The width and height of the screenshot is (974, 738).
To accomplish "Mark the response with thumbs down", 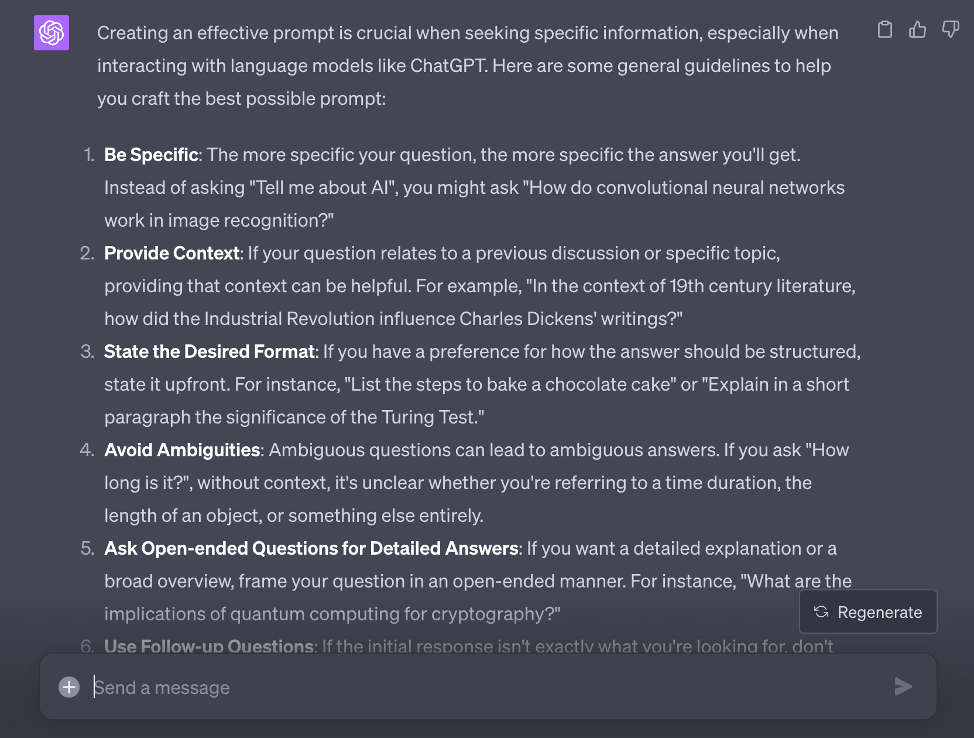I will tap(950, 30).
